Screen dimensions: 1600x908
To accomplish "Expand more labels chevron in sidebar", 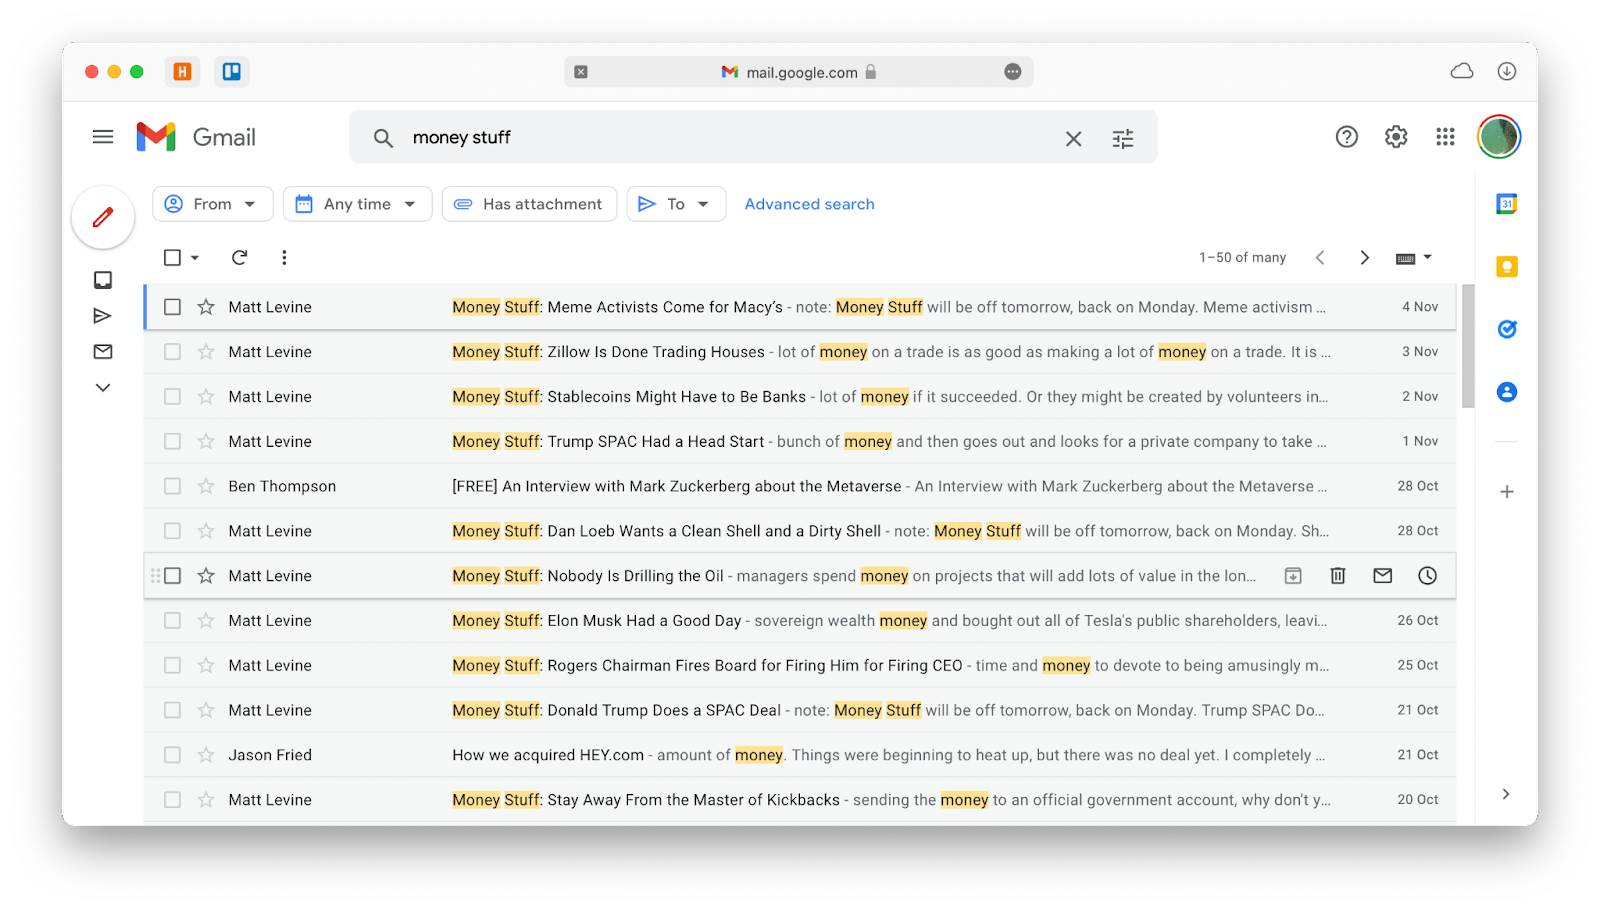I will 103,388.
